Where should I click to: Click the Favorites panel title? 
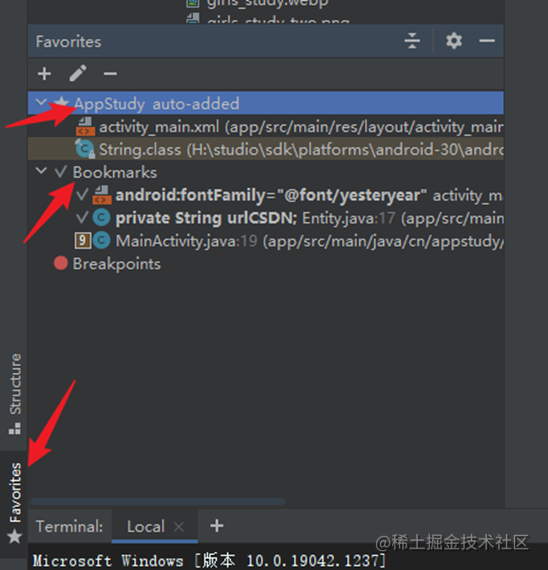68,42
